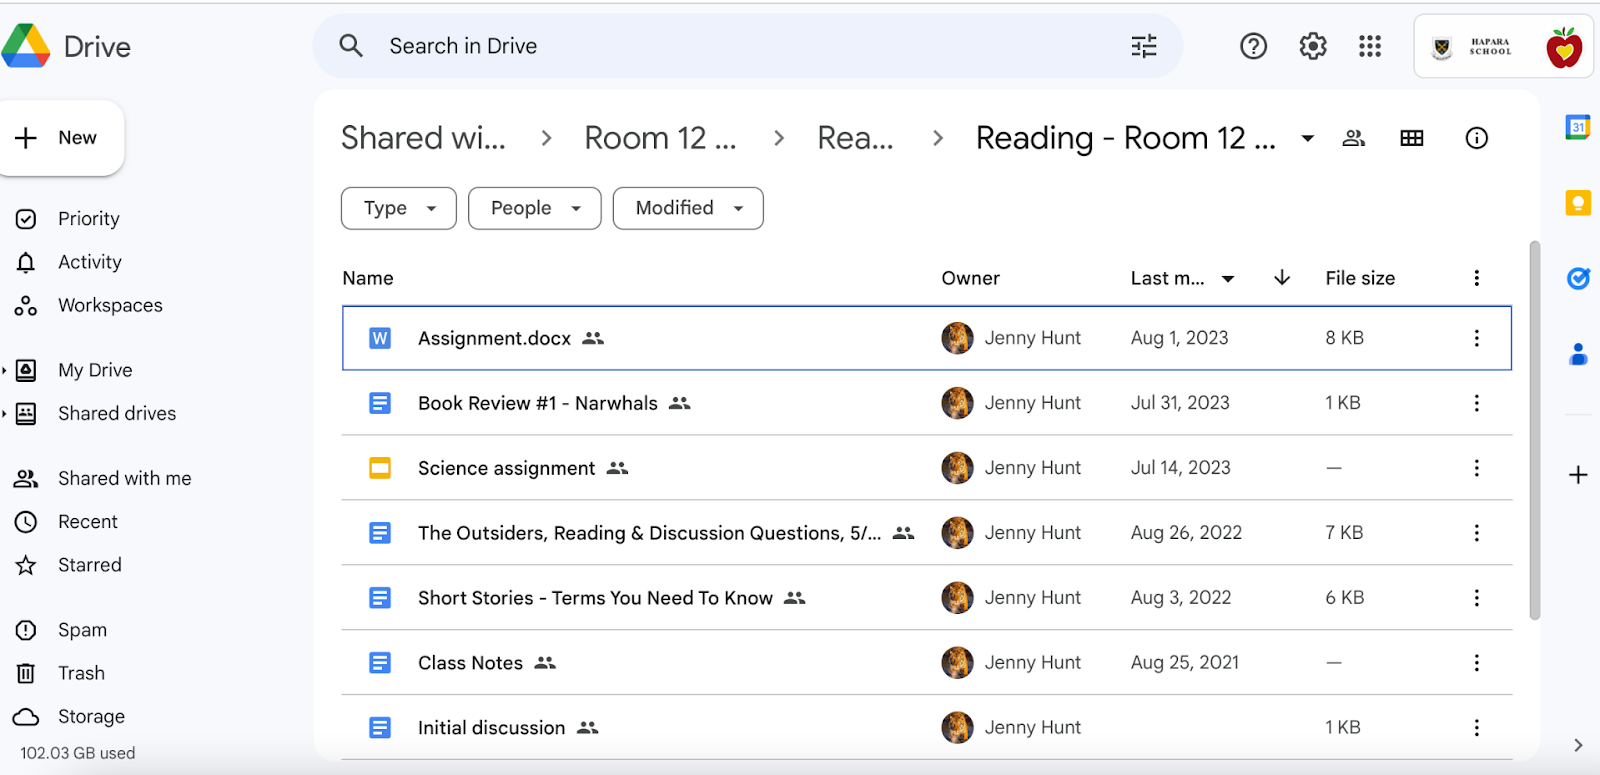Open Starred in sidebar

tap(89, 565)
